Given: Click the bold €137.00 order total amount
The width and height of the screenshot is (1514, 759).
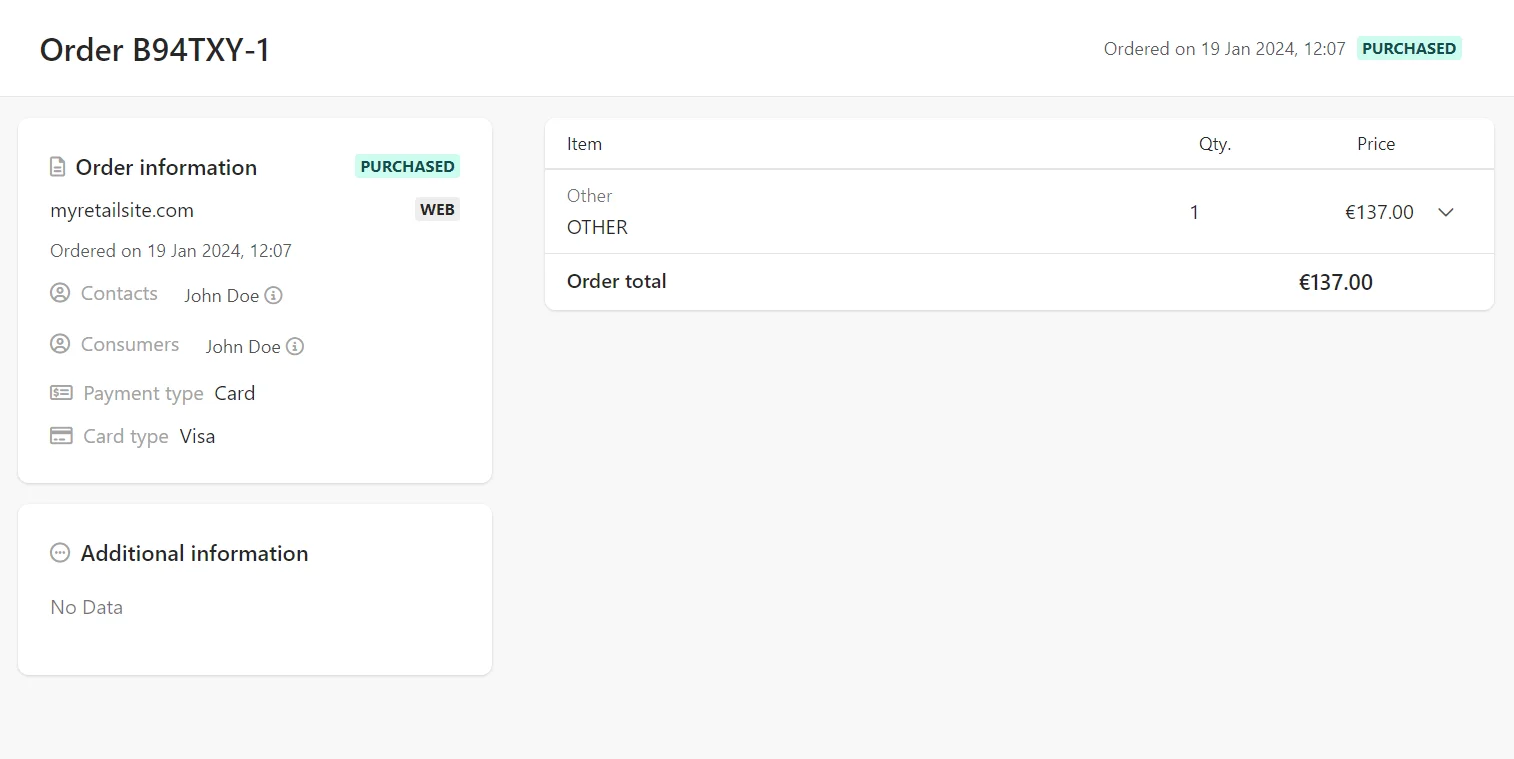Looking at the screenshot, I should [x=1336, y=282].
